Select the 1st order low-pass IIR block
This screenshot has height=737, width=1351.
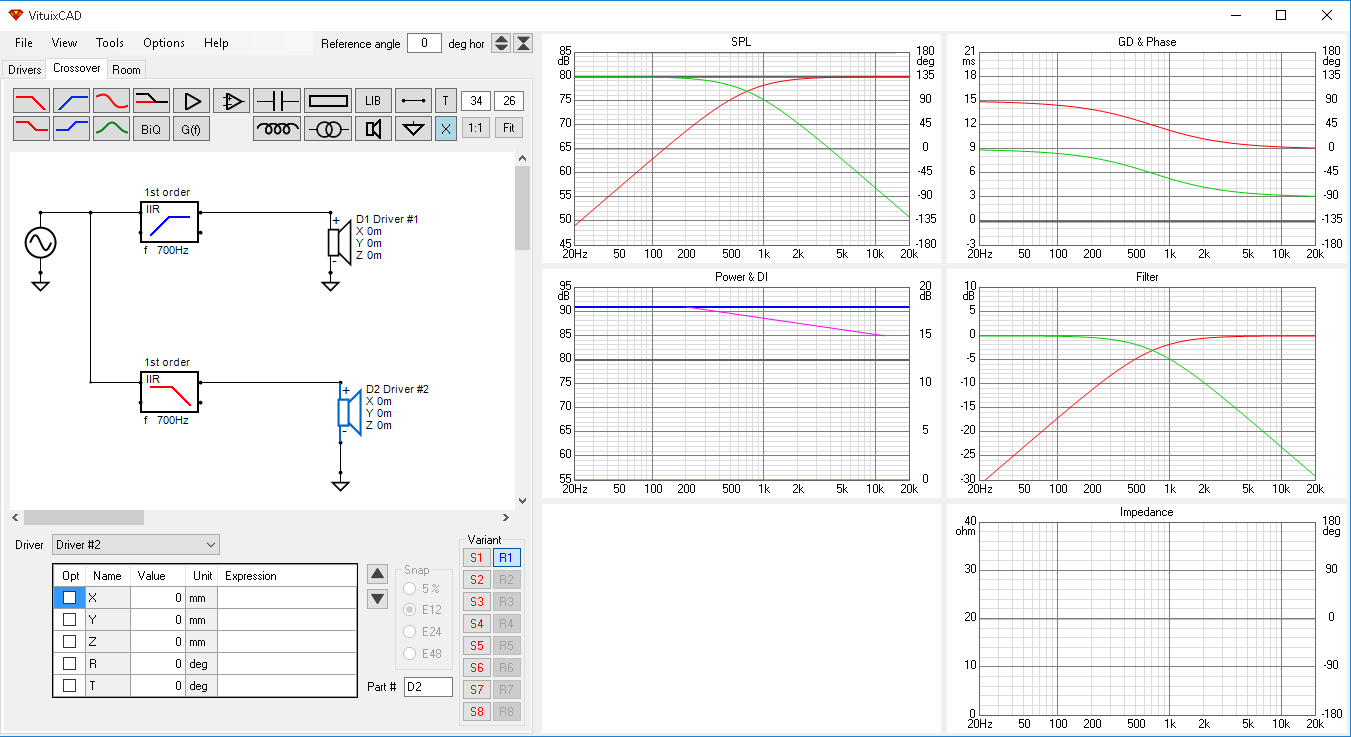(x=169, y=392)
